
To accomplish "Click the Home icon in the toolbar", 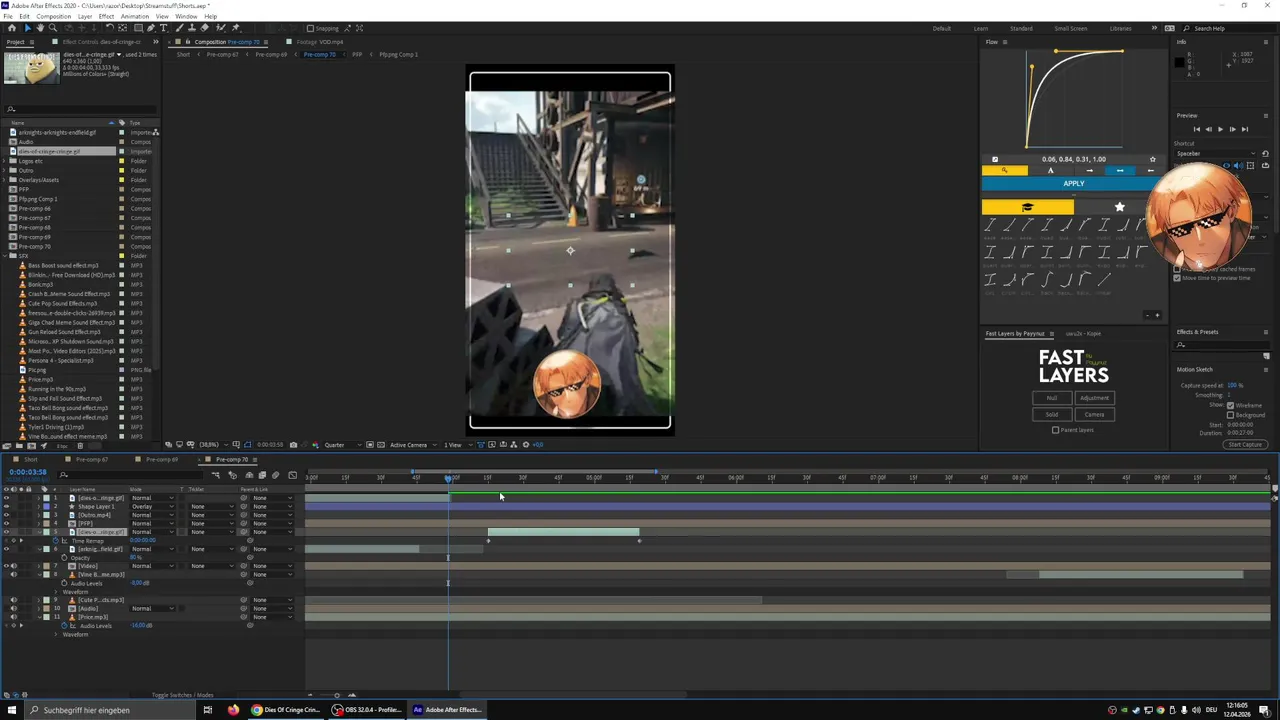I will pos(12,28).
